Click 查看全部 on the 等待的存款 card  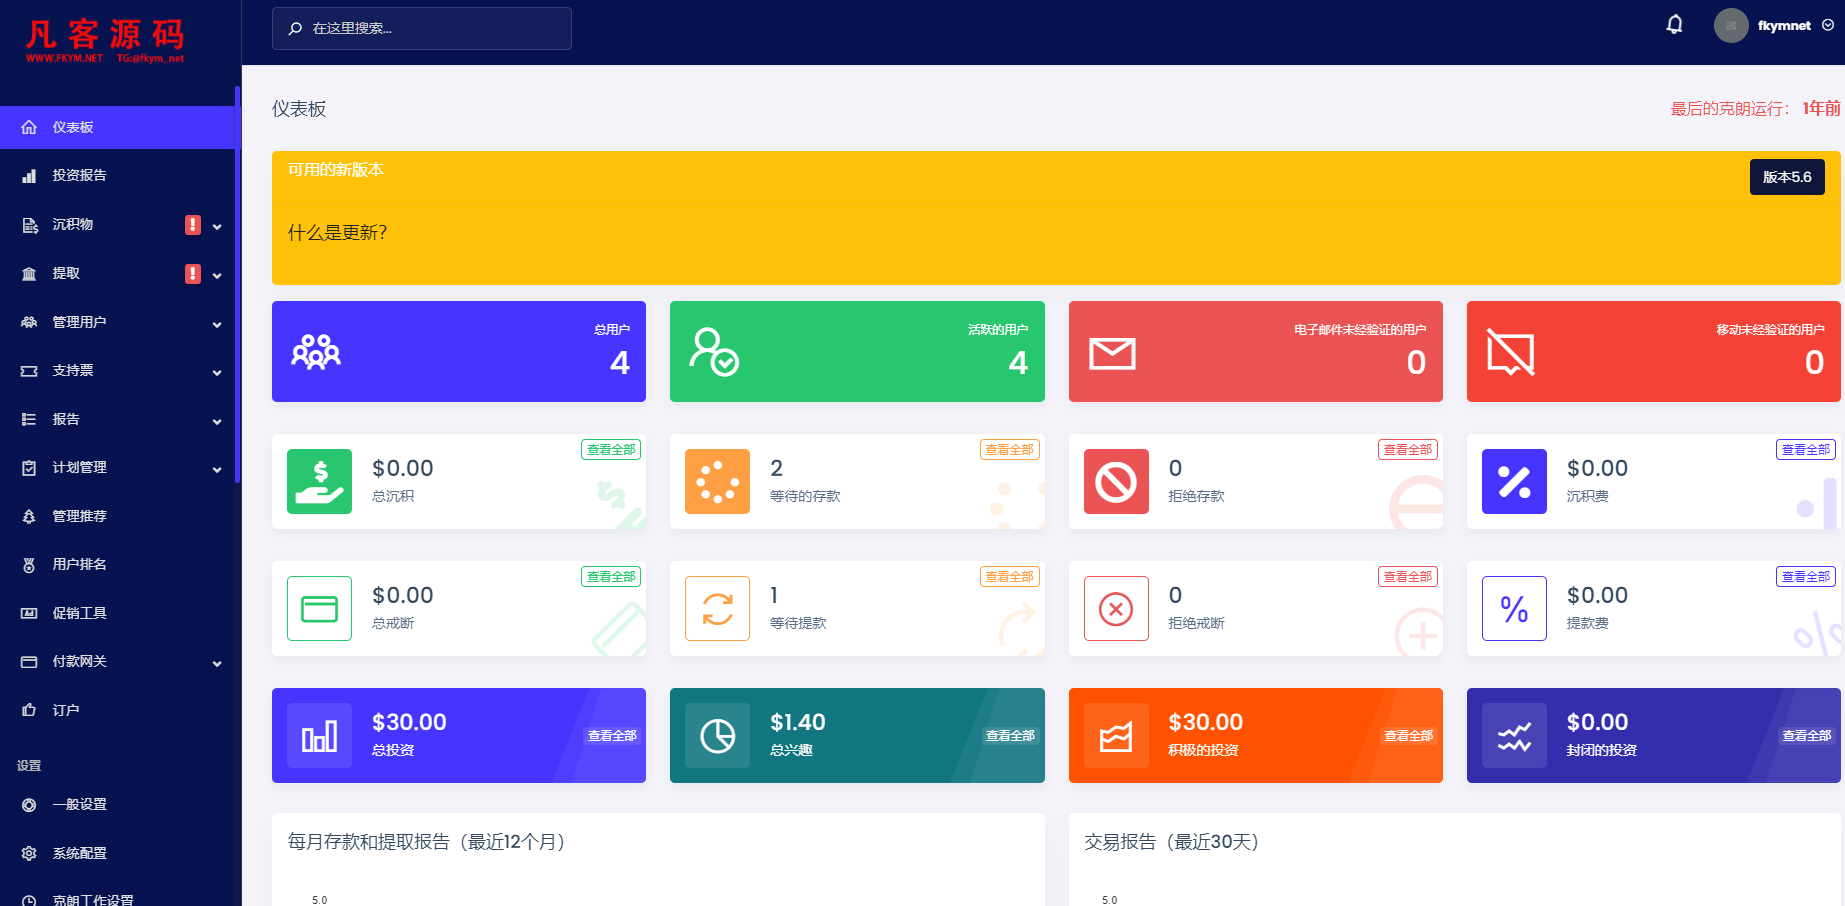coord(1009,450)
